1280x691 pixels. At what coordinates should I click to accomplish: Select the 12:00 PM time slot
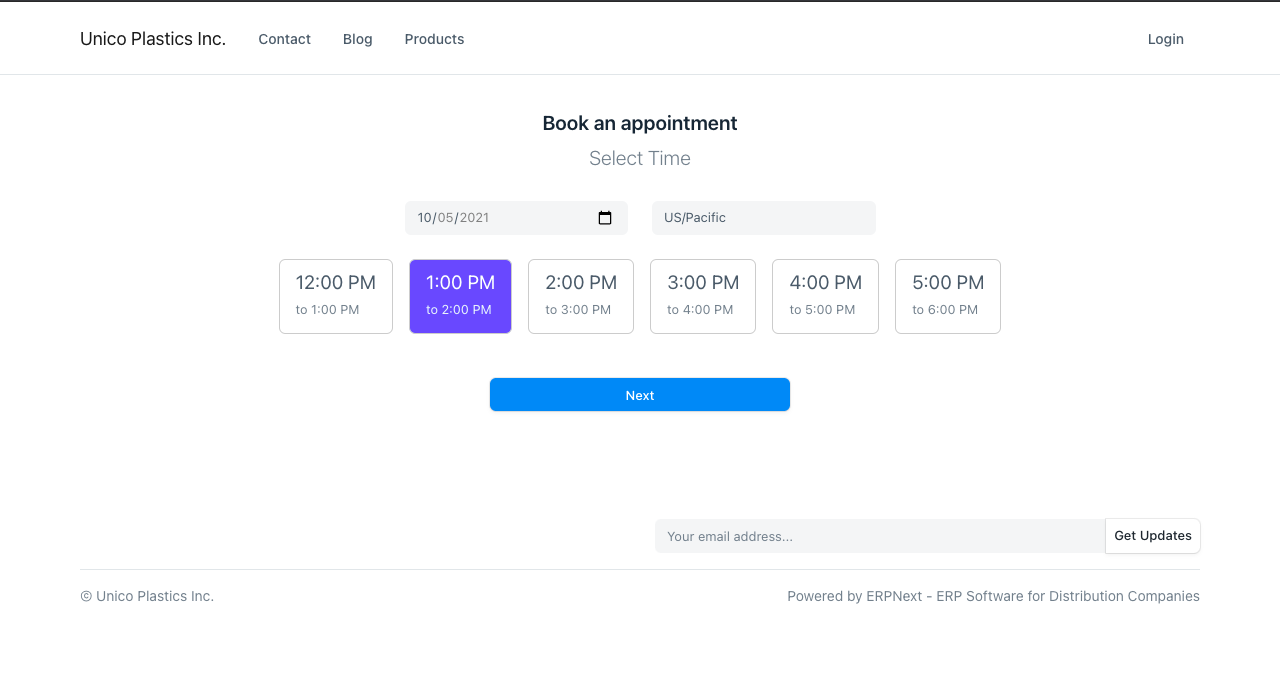click(x=335, y=296)
